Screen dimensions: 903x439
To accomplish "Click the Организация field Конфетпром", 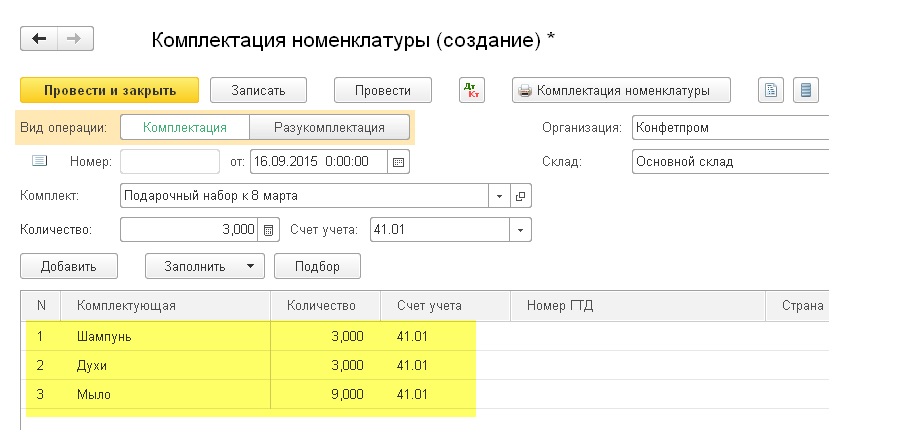I will [x=730, y=127].
